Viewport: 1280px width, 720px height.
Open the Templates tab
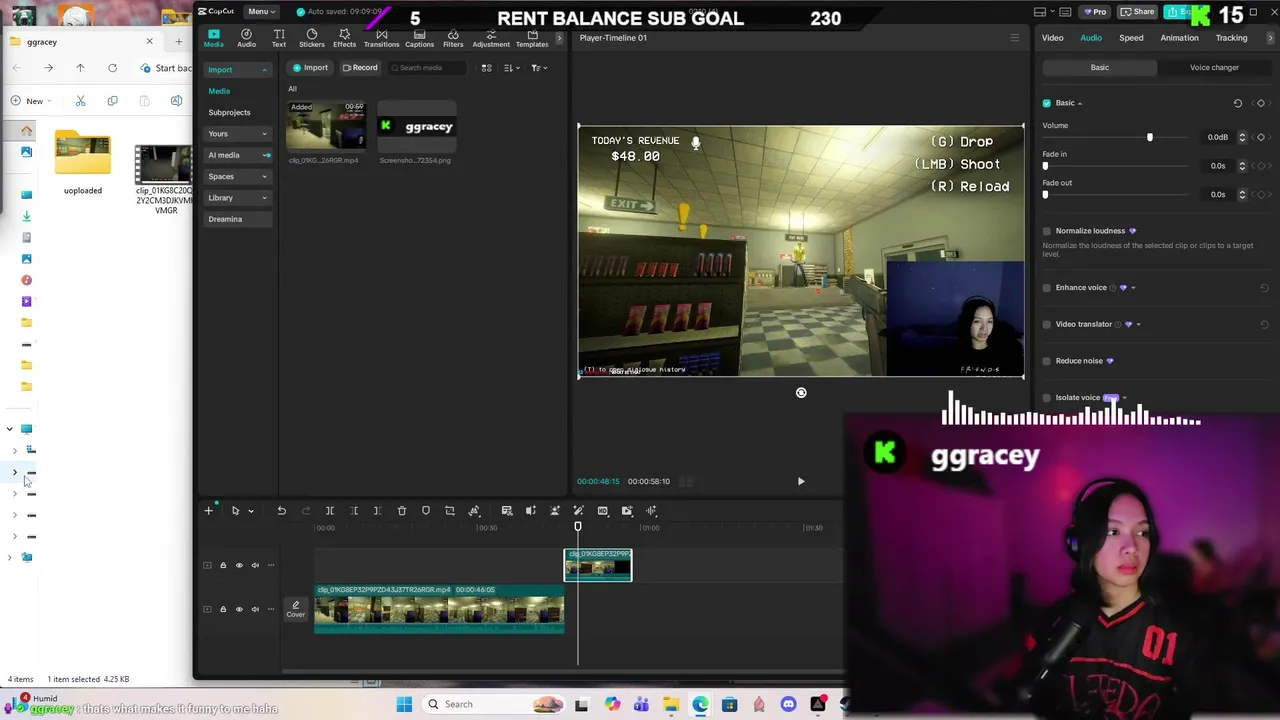(532, 38)
